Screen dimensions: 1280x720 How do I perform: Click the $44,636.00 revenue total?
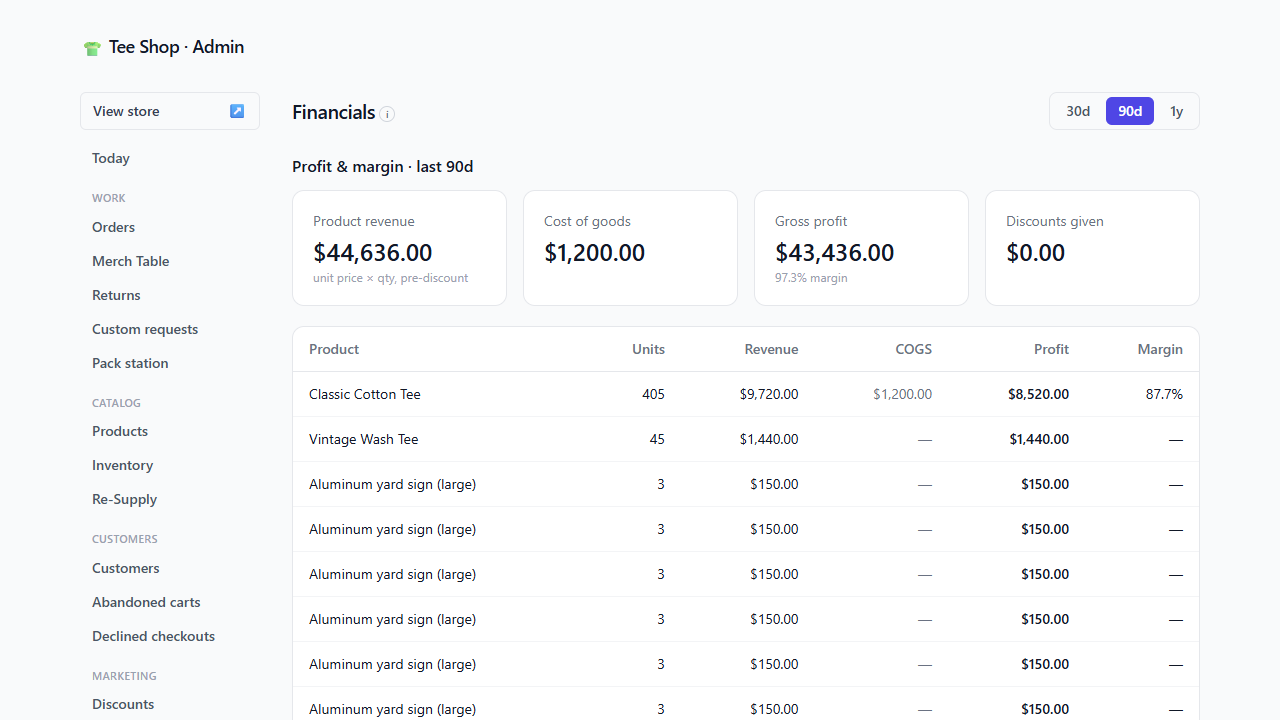click(373, 253)
